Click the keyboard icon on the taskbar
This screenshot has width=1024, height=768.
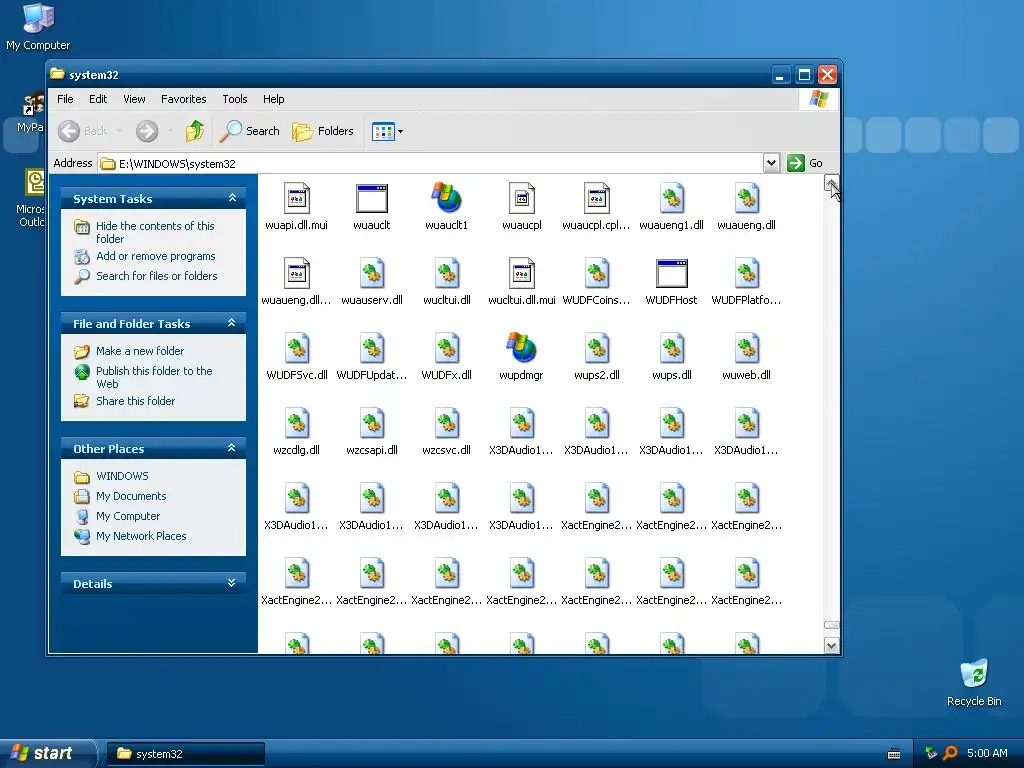(894, 754)
